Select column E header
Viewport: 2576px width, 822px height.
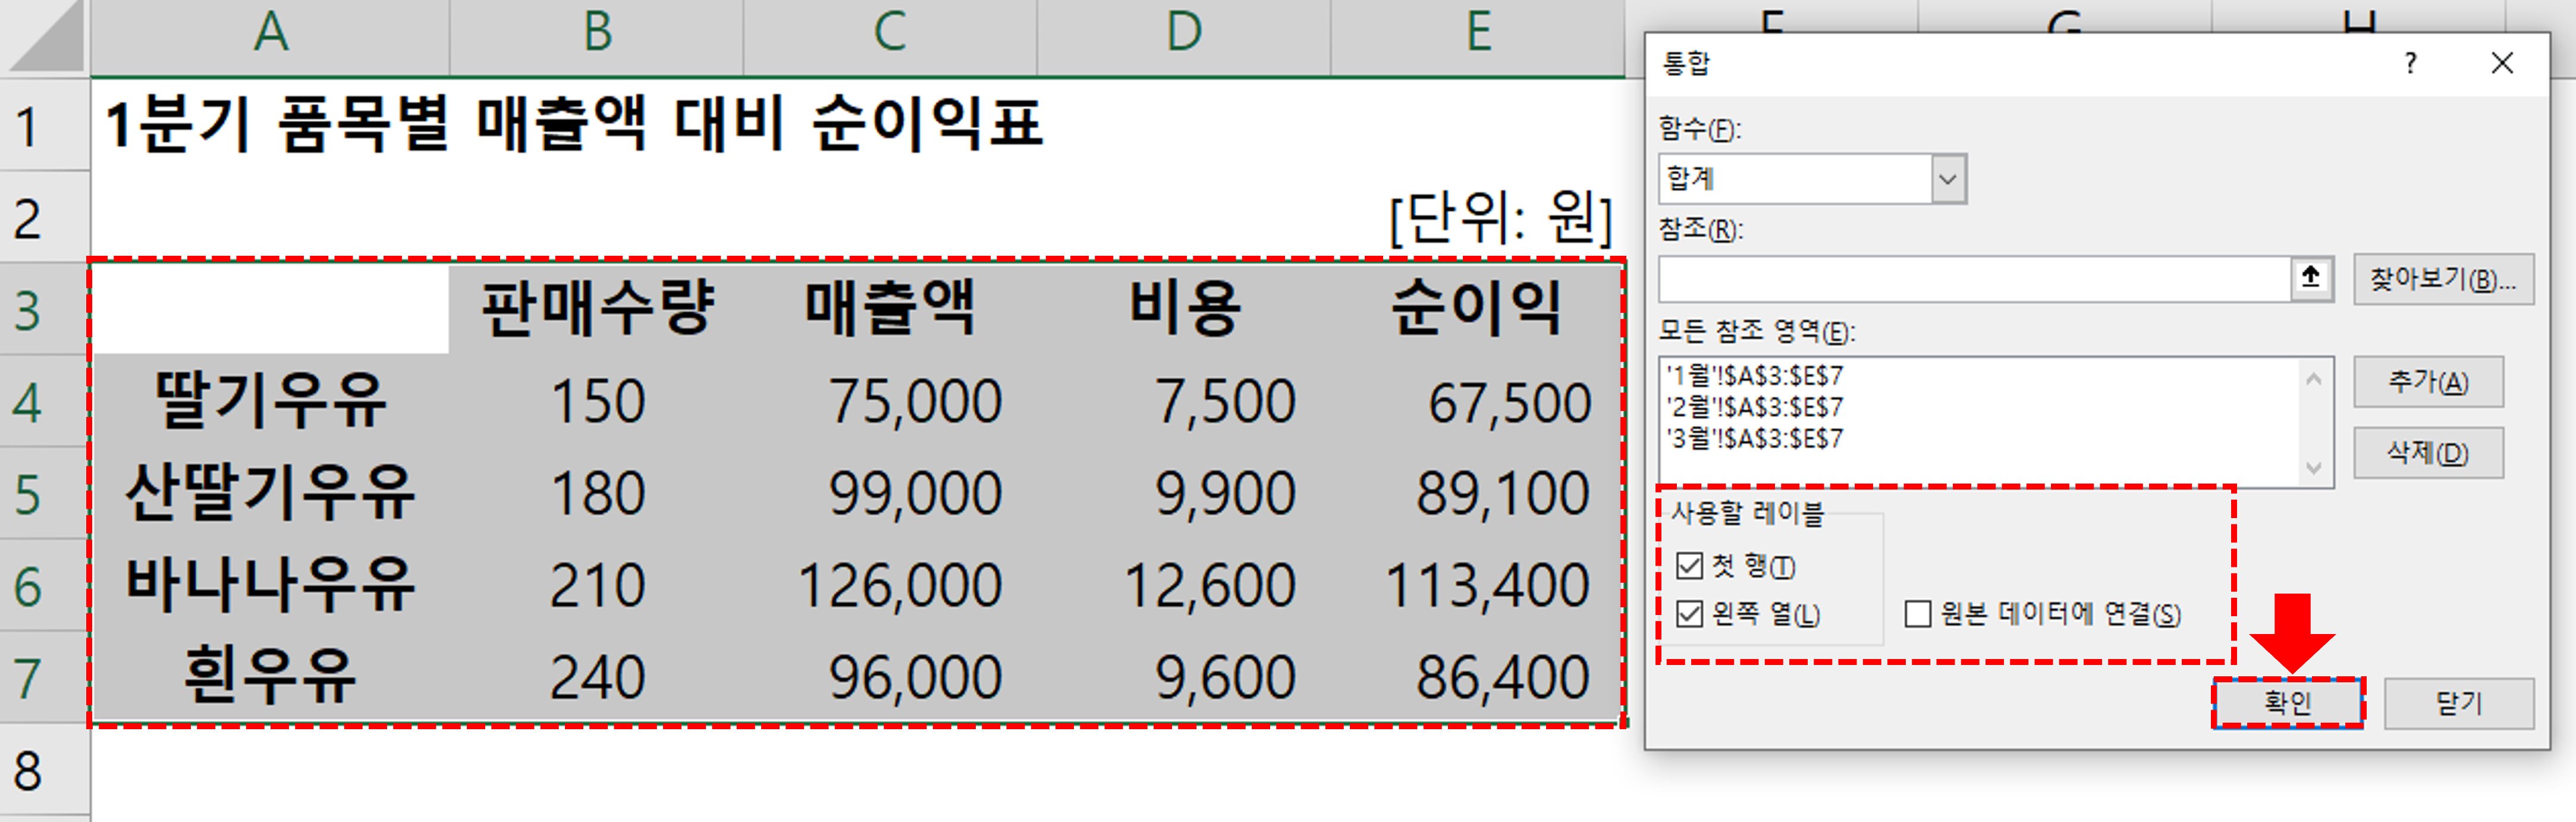pos(1478,36)
